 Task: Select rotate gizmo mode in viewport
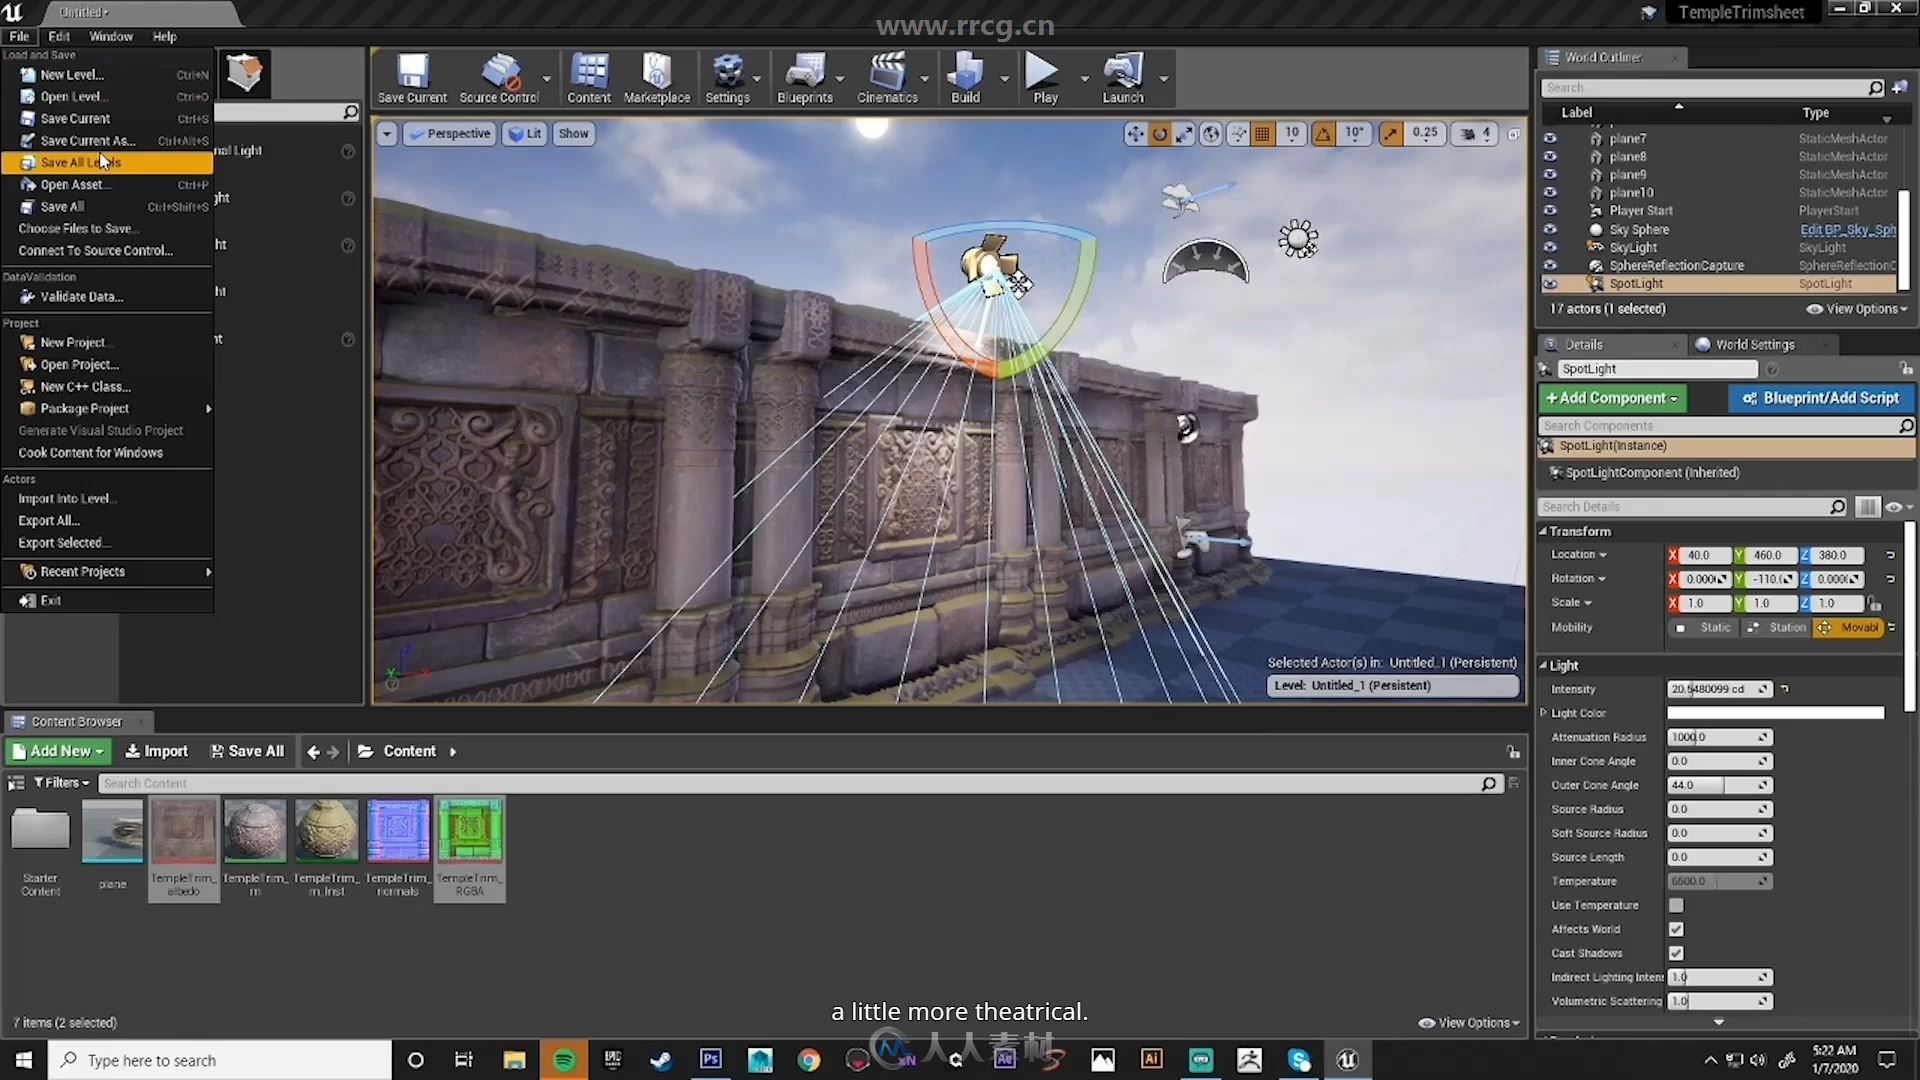coord(1160,133)
